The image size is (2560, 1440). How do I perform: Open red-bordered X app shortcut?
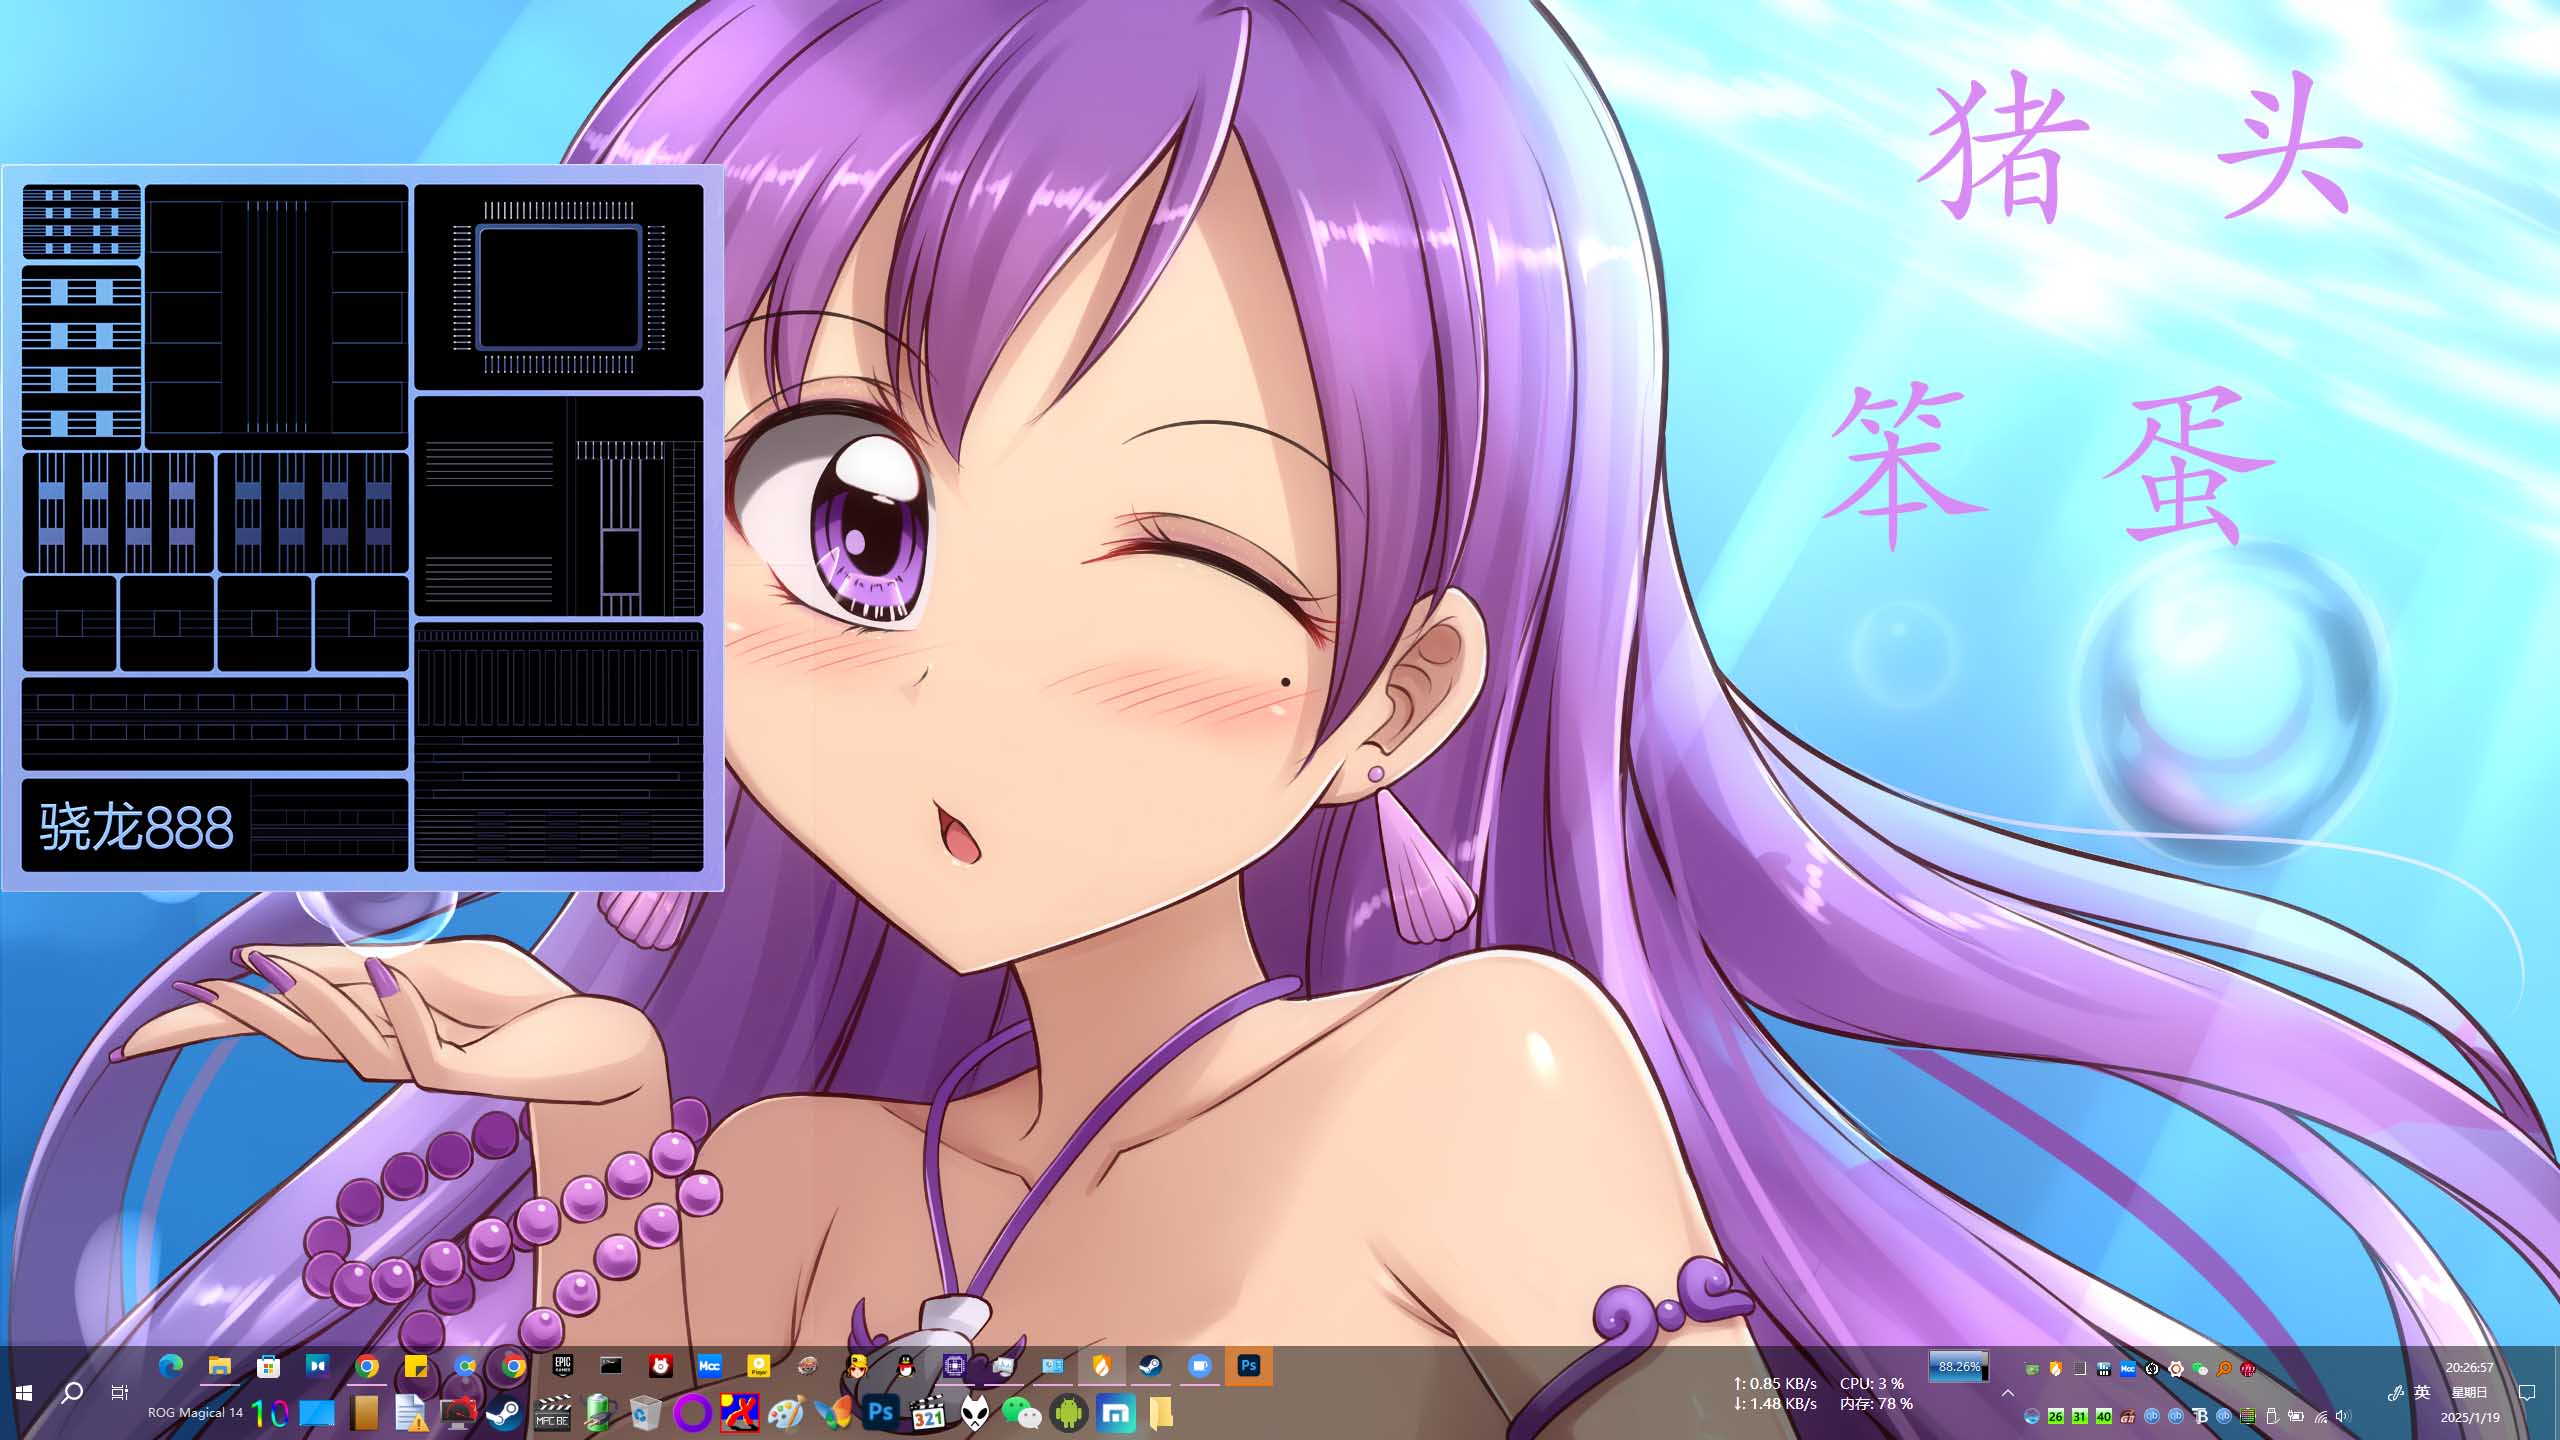pyautogui.click(x=740, y=1413)
